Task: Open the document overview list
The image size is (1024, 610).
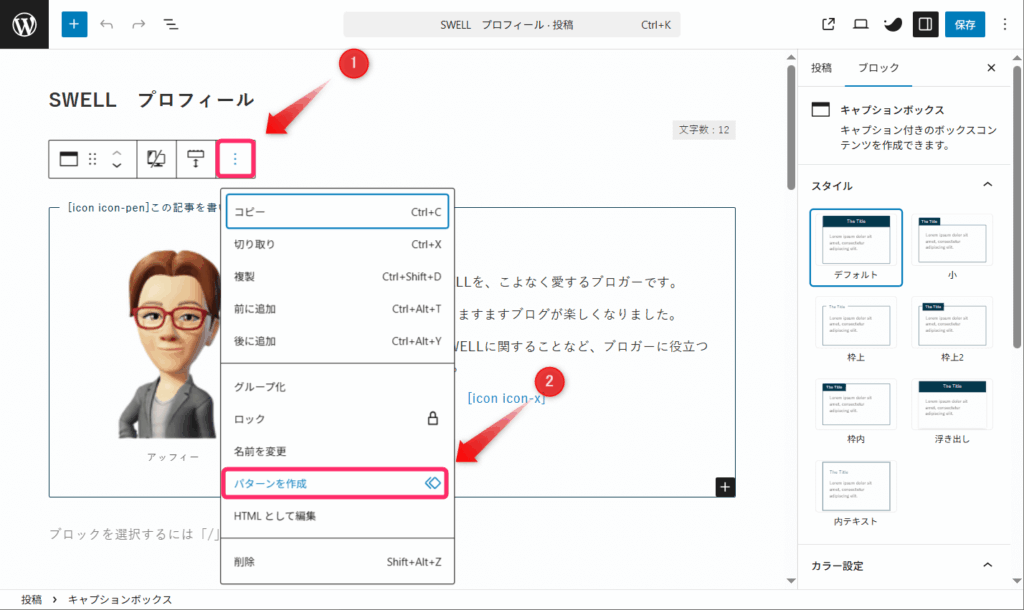Action: point(170,25)
